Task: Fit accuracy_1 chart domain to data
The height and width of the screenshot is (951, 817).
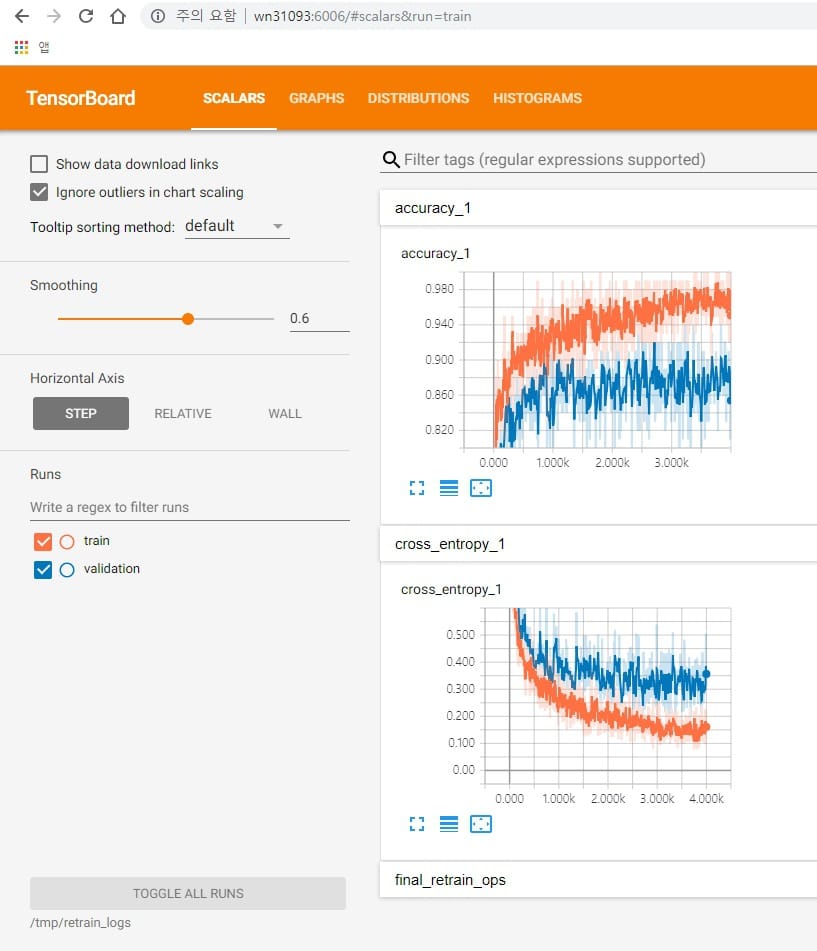Action: (481, 488)
